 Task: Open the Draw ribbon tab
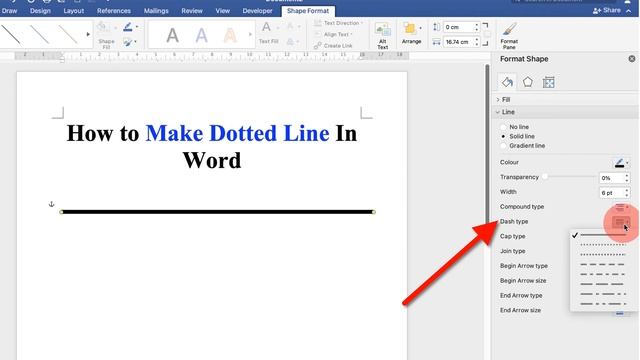9,11
